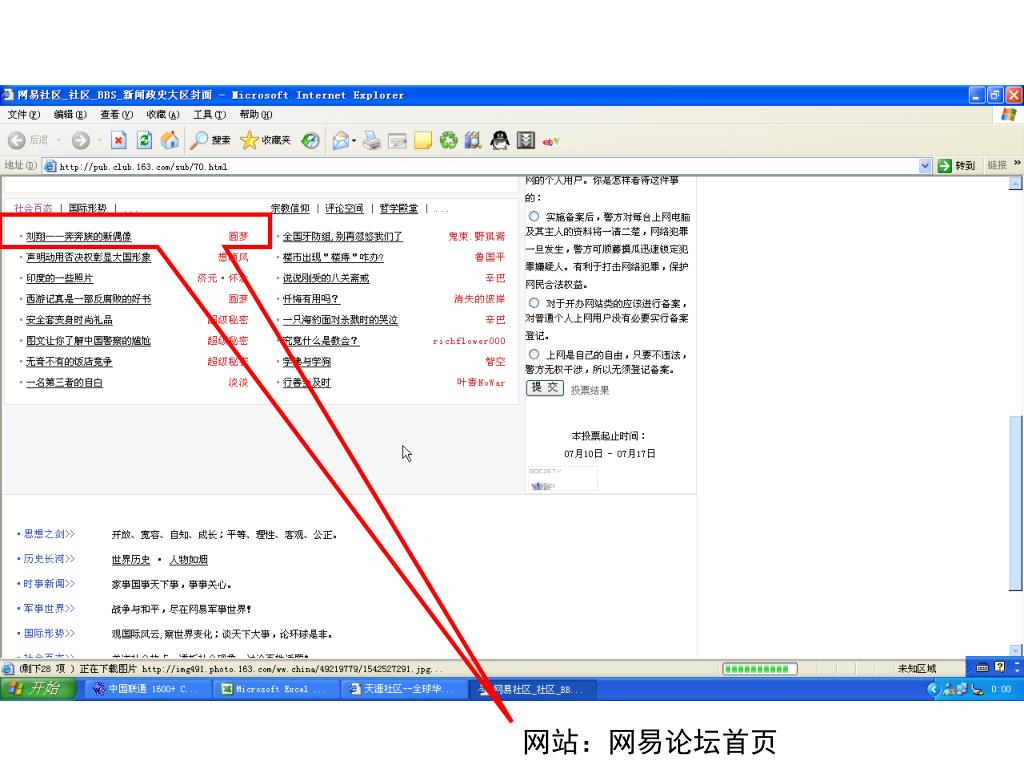Open post 印度的一些照片
This screenshot has height=768, width=1024.
point(59,278)
